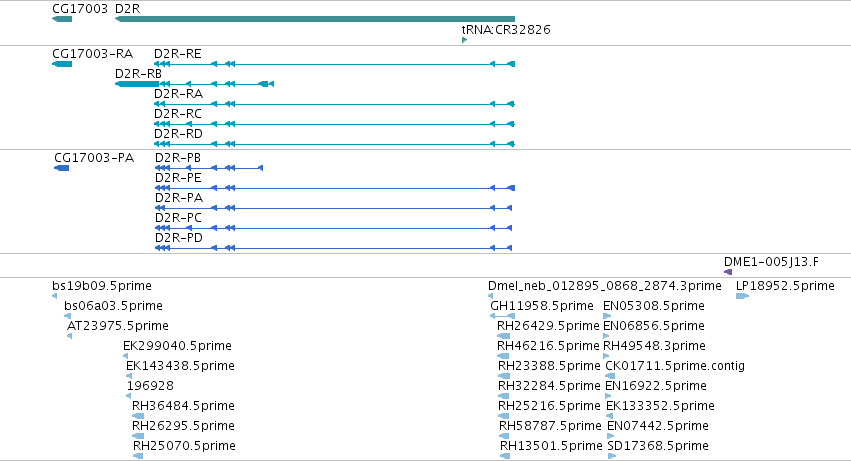Select the RH25070.5prime EST label
This screenshot has height=461, width=851.
pos(185,446)
